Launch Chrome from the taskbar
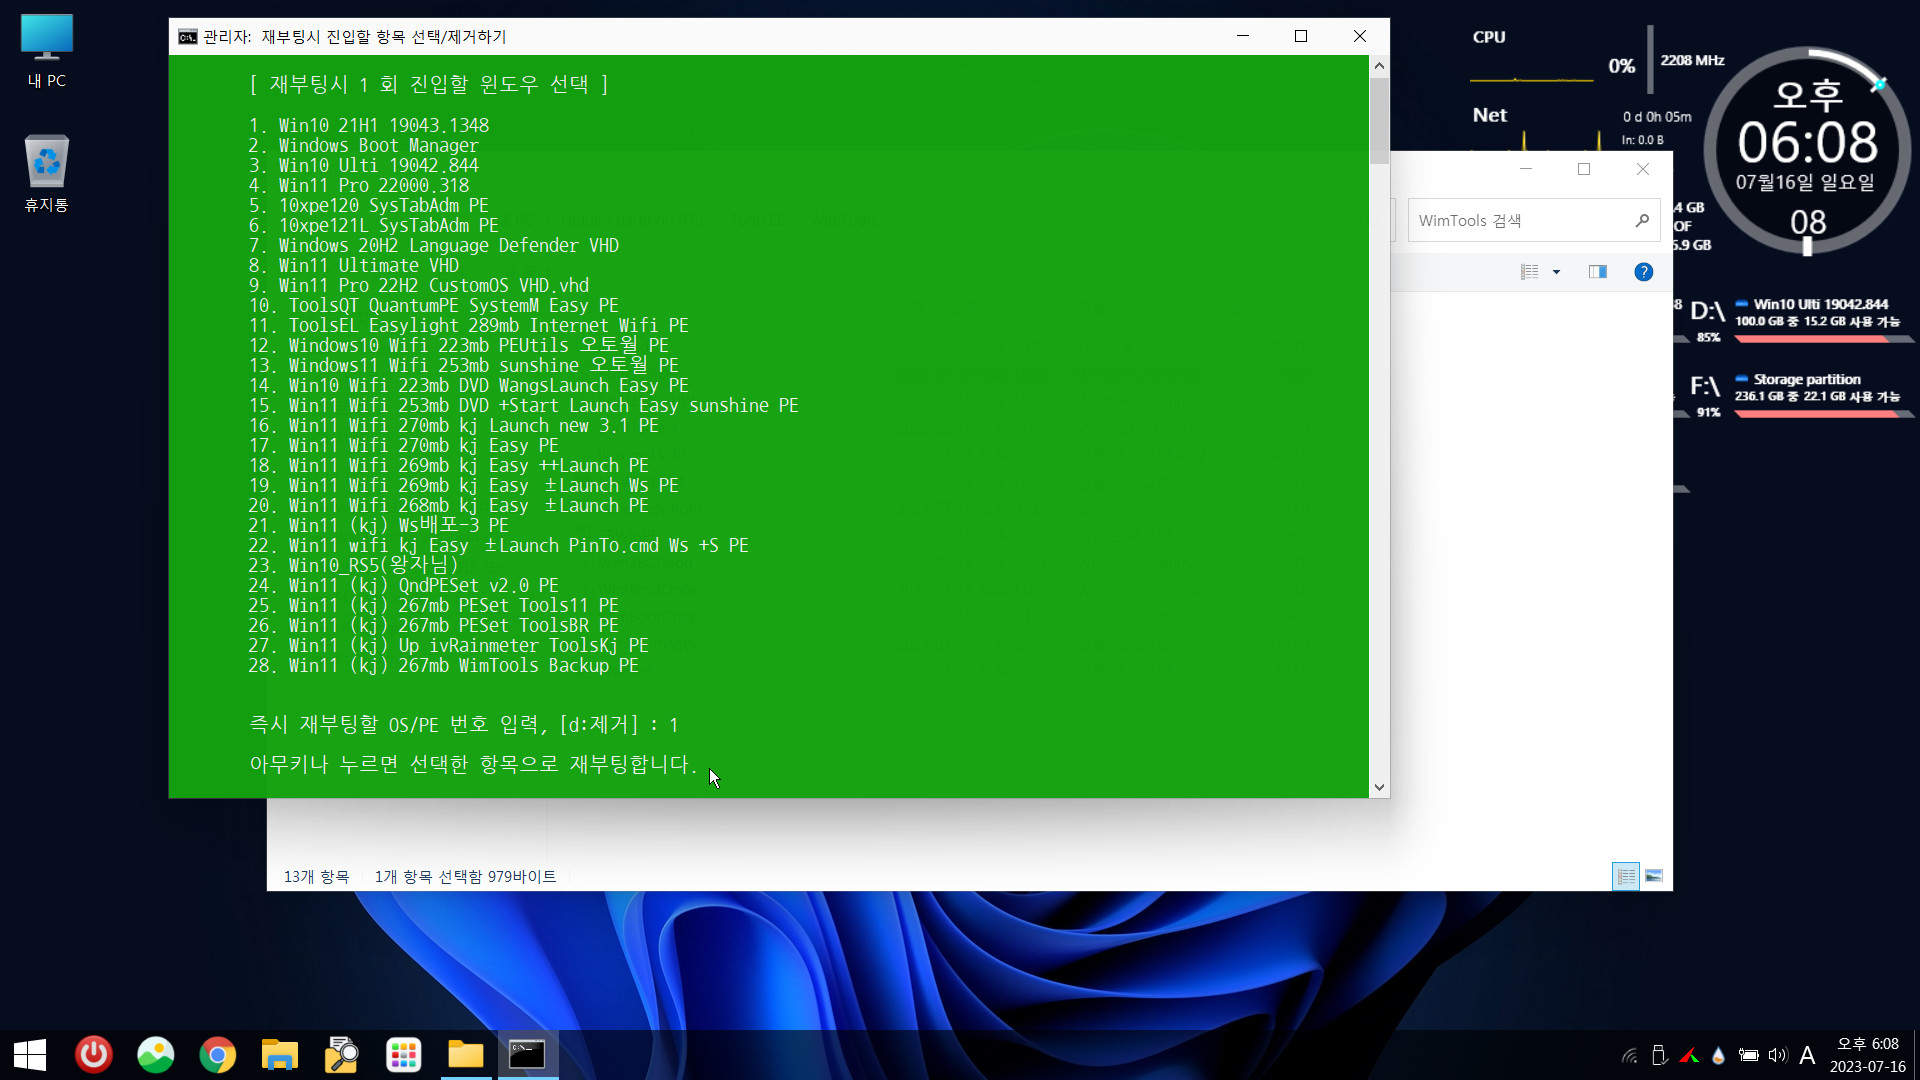Viewport: 1920px width, 1080px height. coord(218,1055)
